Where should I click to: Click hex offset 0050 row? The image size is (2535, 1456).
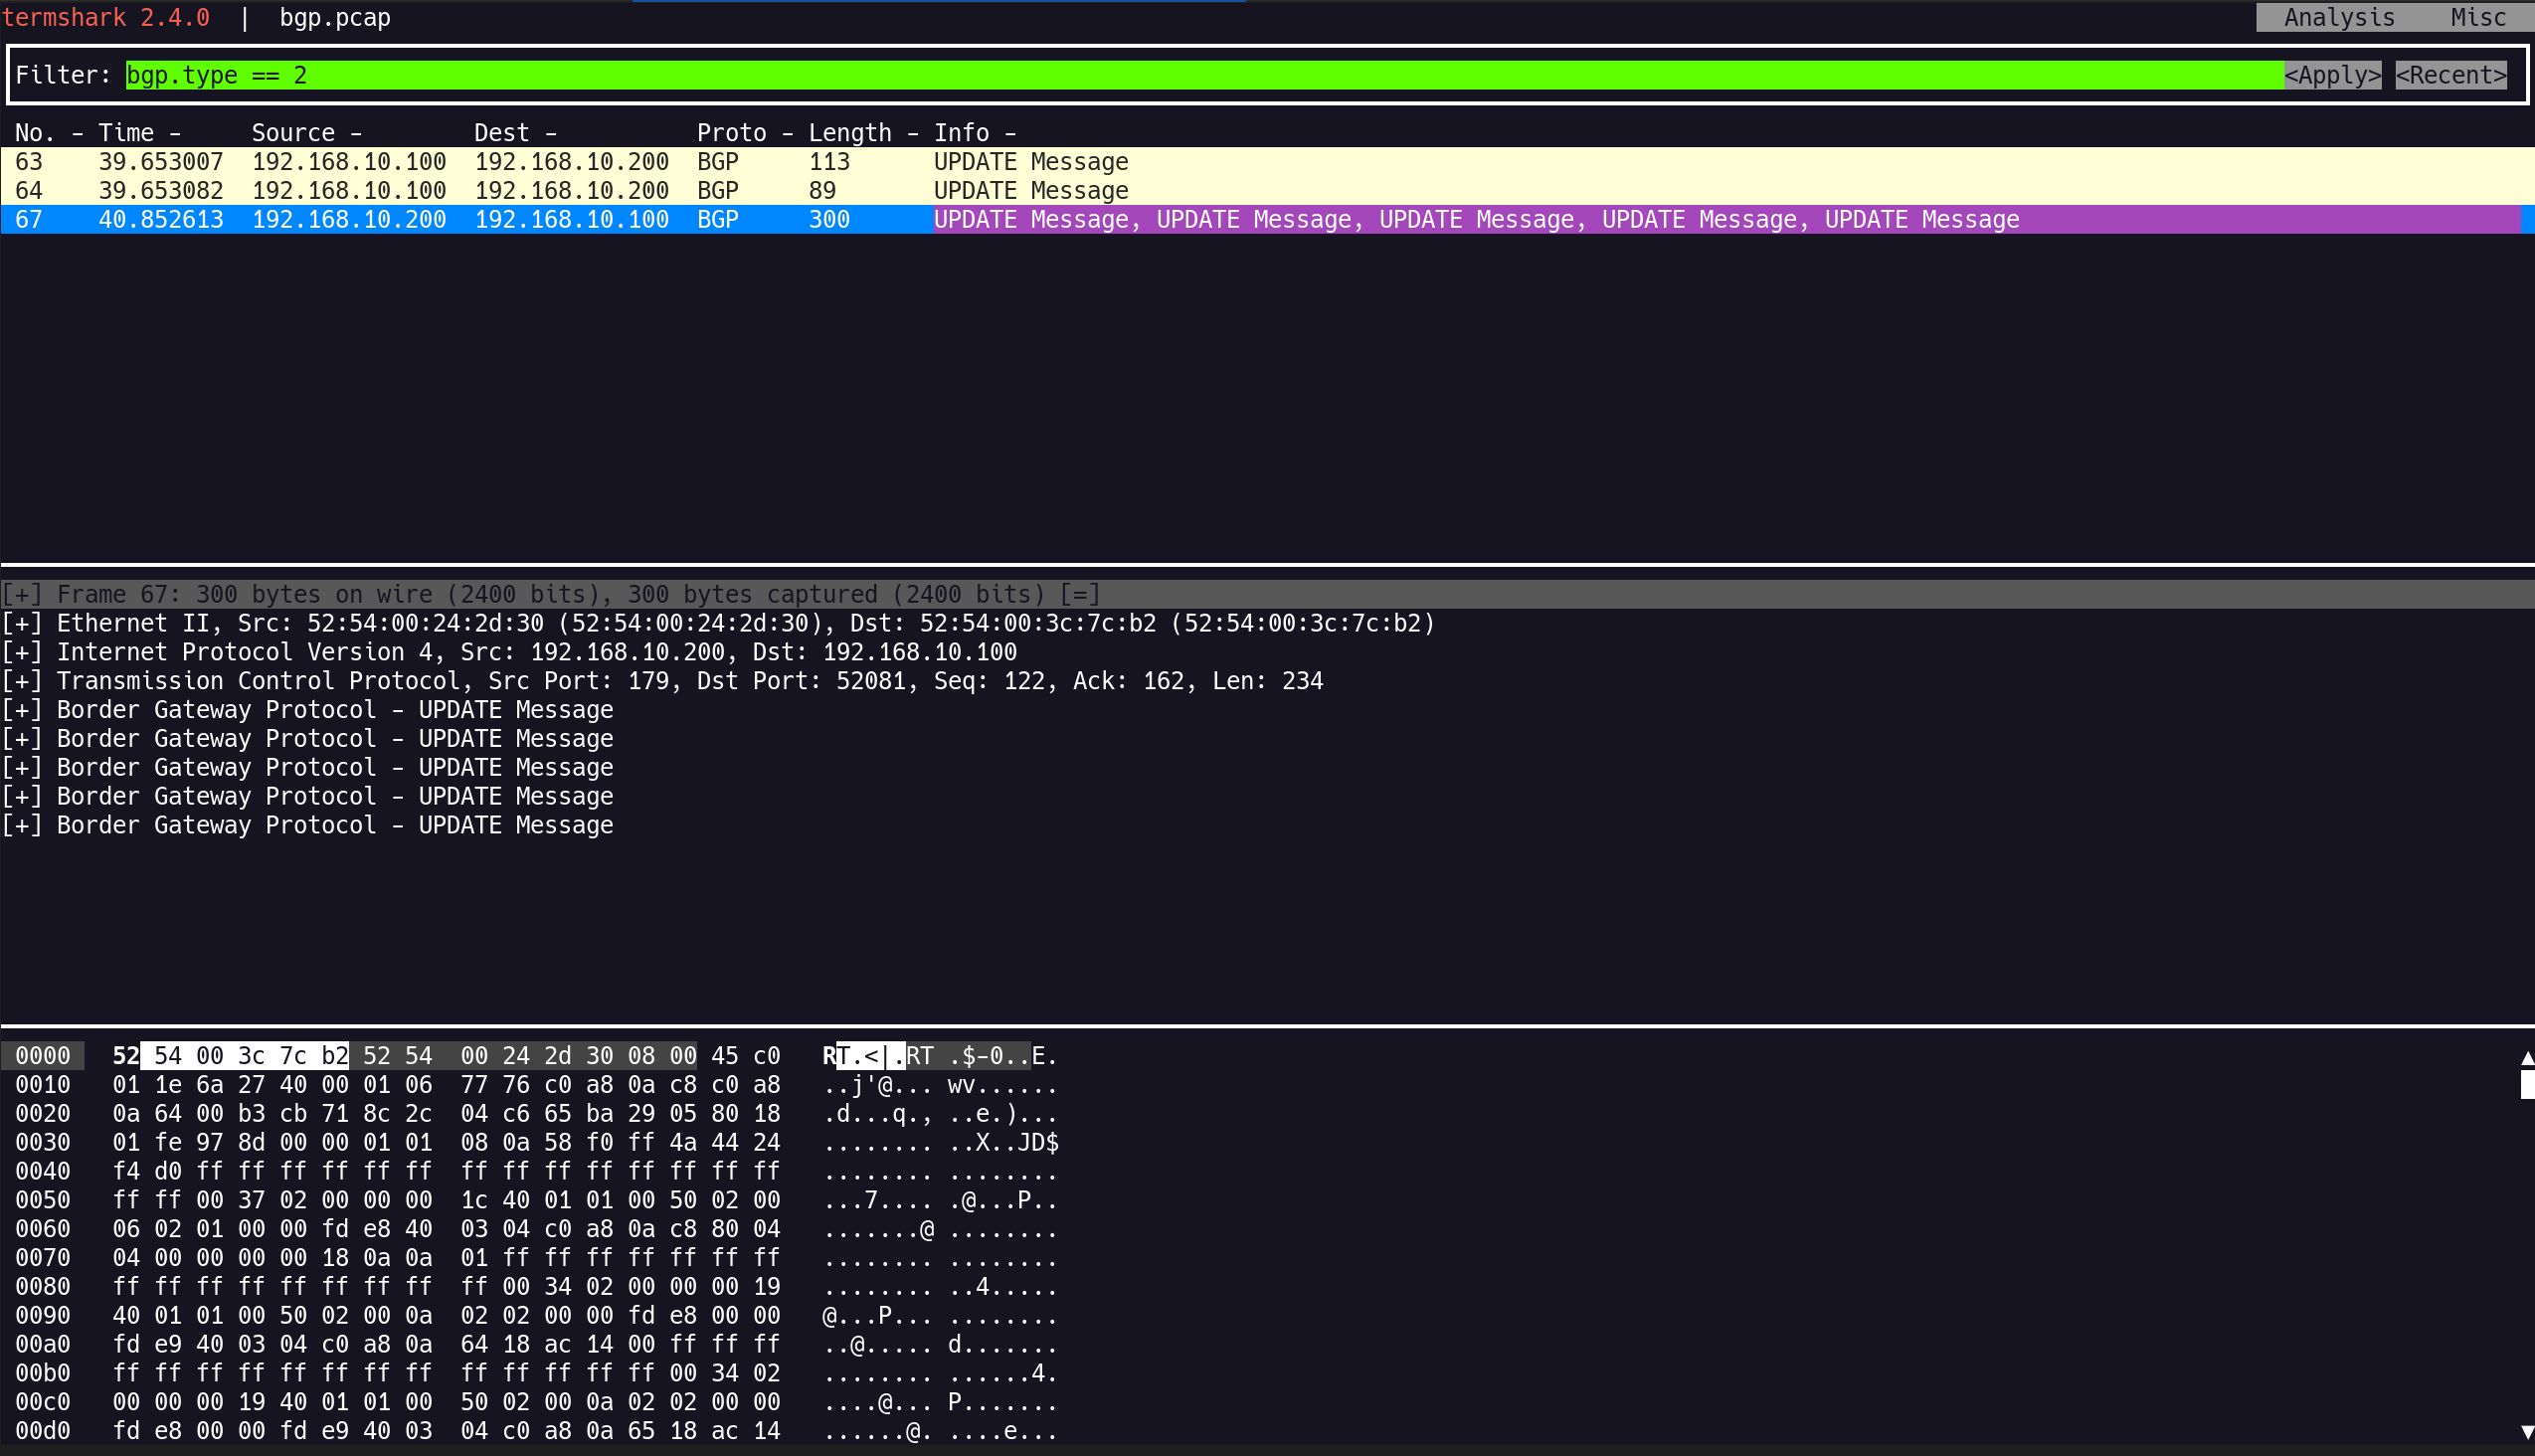43,1201
